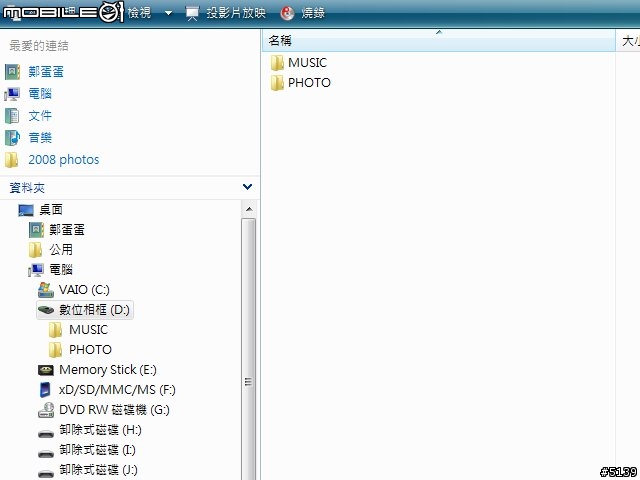Click PHOTO folder icon in the tree

click(x=55, y=350)
